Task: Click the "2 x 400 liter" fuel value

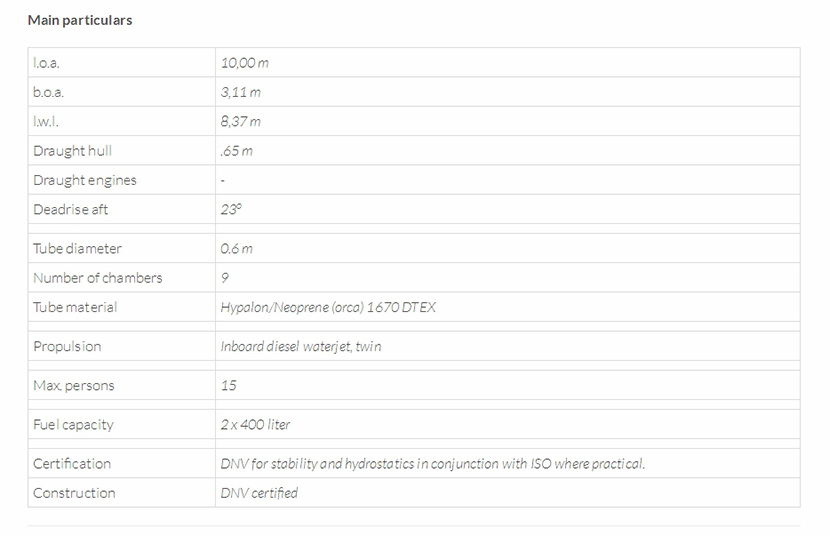Action: (x=256, y=424)
